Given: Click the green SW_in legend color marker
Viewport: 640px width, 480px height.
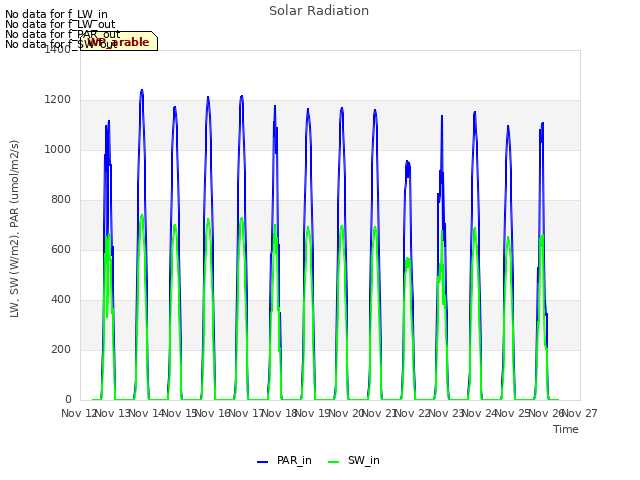Looking at the screenshot, I should (333, 462).
